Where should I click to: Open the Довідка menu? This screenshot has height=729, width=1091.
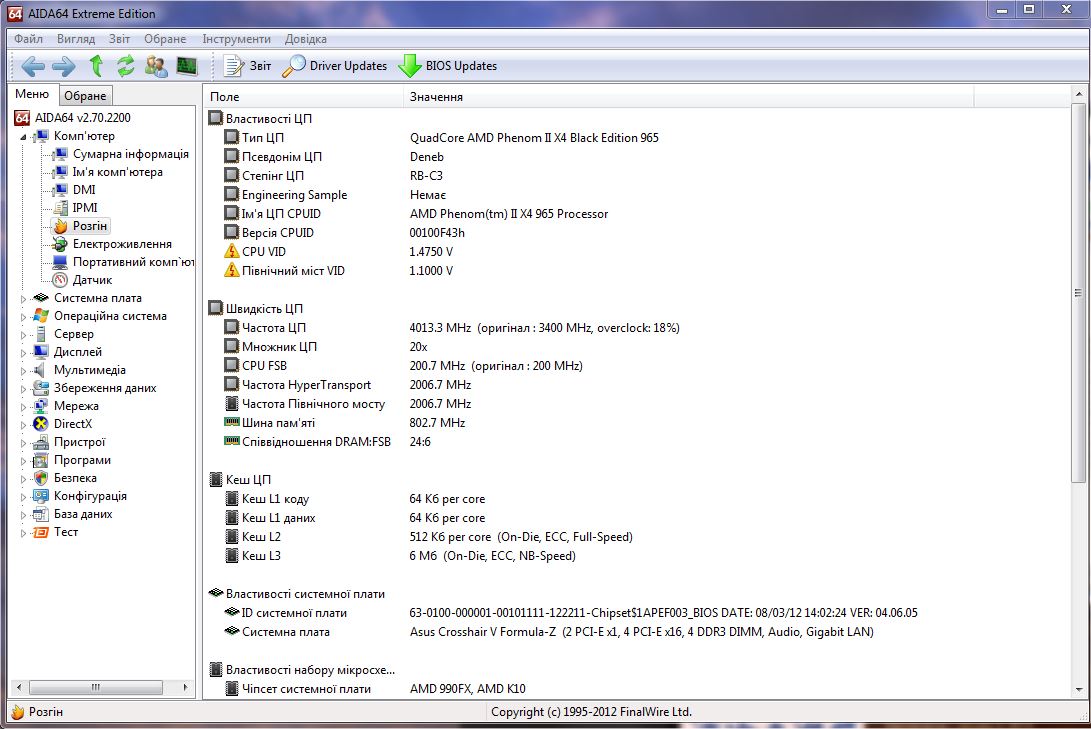pyautogui.click(x=305, y=39)
